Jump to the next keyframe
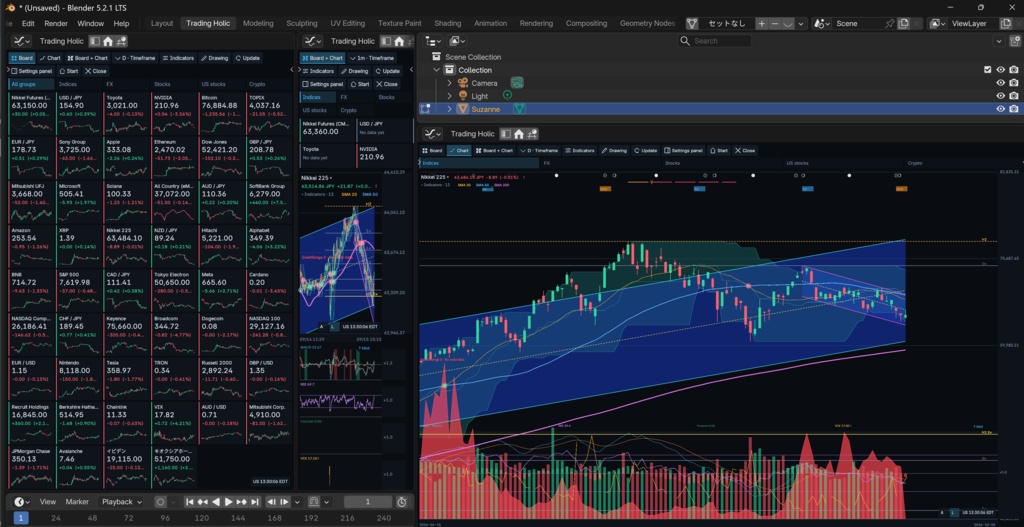Screen dimensions: 1024x527 [x=242, y=502]
